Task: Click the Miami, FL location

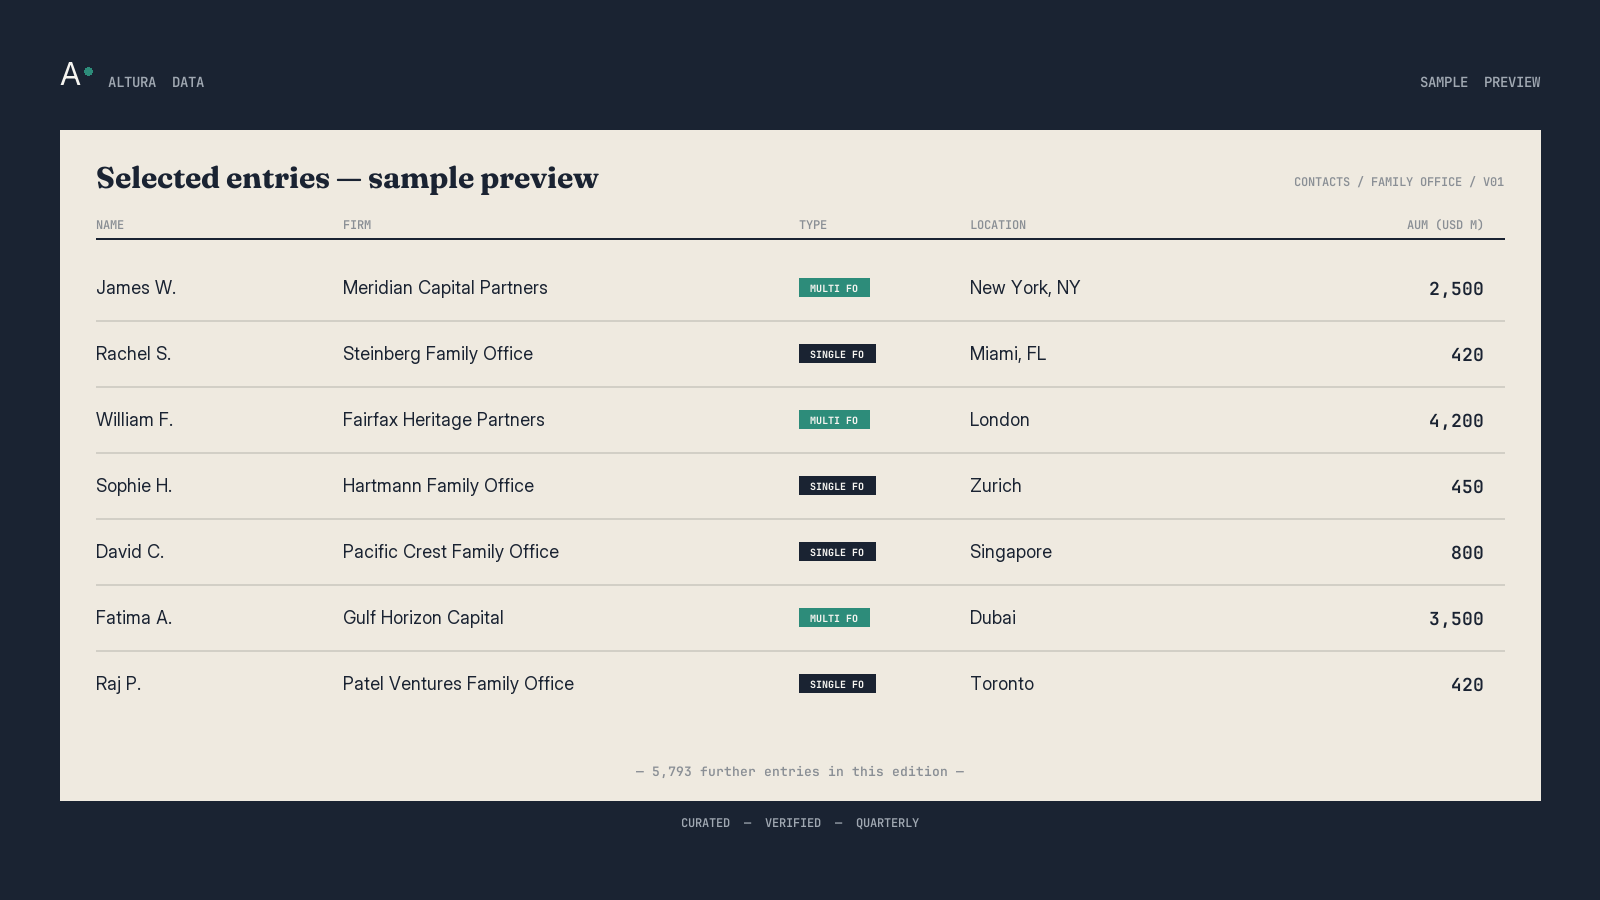Action: pyautogui.click(x=1008, y=354)
